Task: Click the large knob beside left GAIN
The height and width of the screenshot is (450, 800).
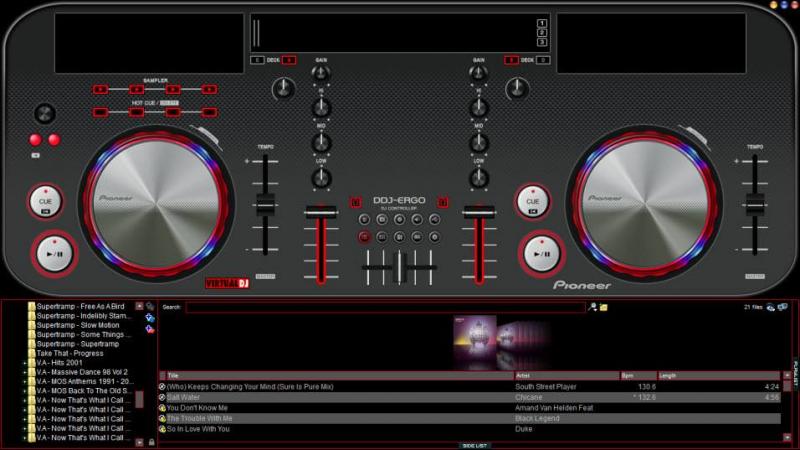Action: (284, 89)
